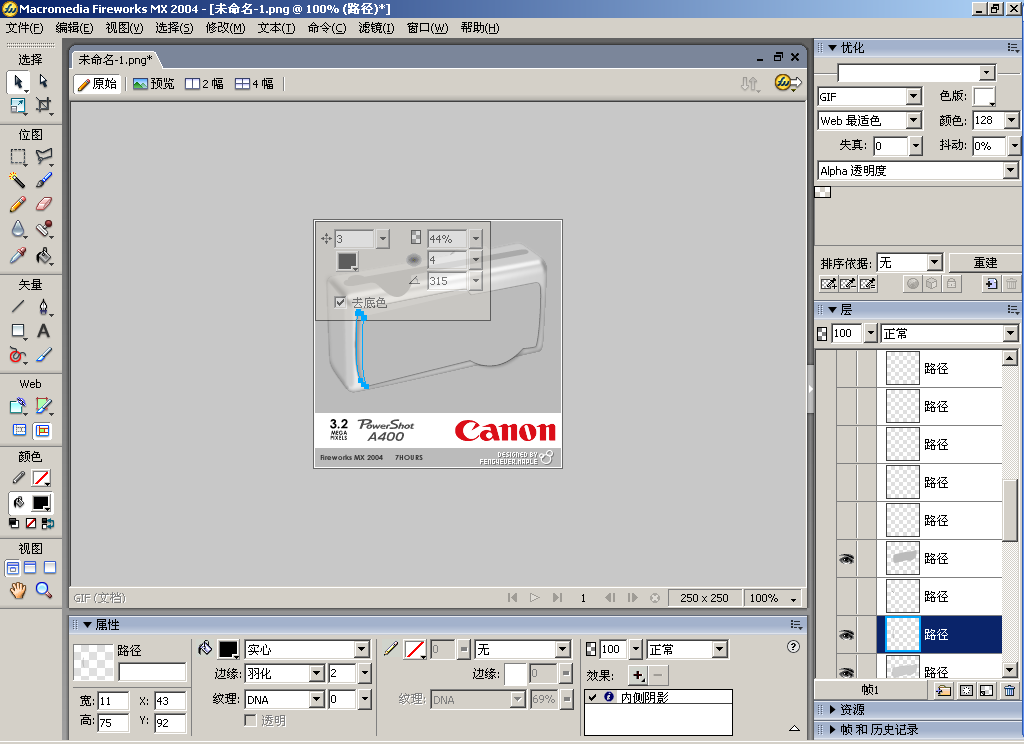Open the 修改 menu
Image resolution: width=1024 pixels, height=744 pixels.
coord(225,27)
